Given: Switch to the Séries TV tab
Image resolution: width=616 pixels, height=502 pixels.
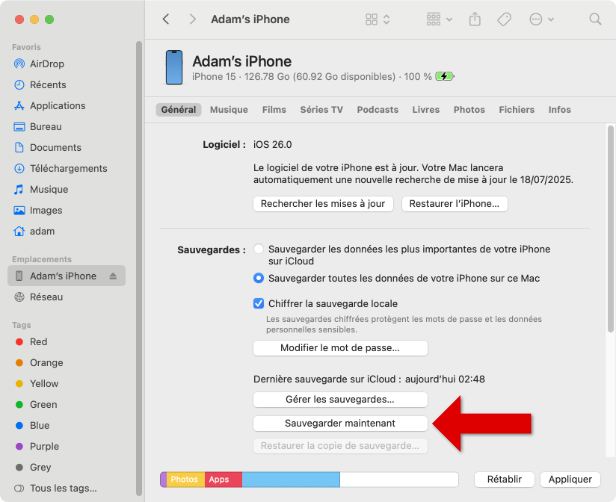Looking at the screenshot, I should point(321,110).
